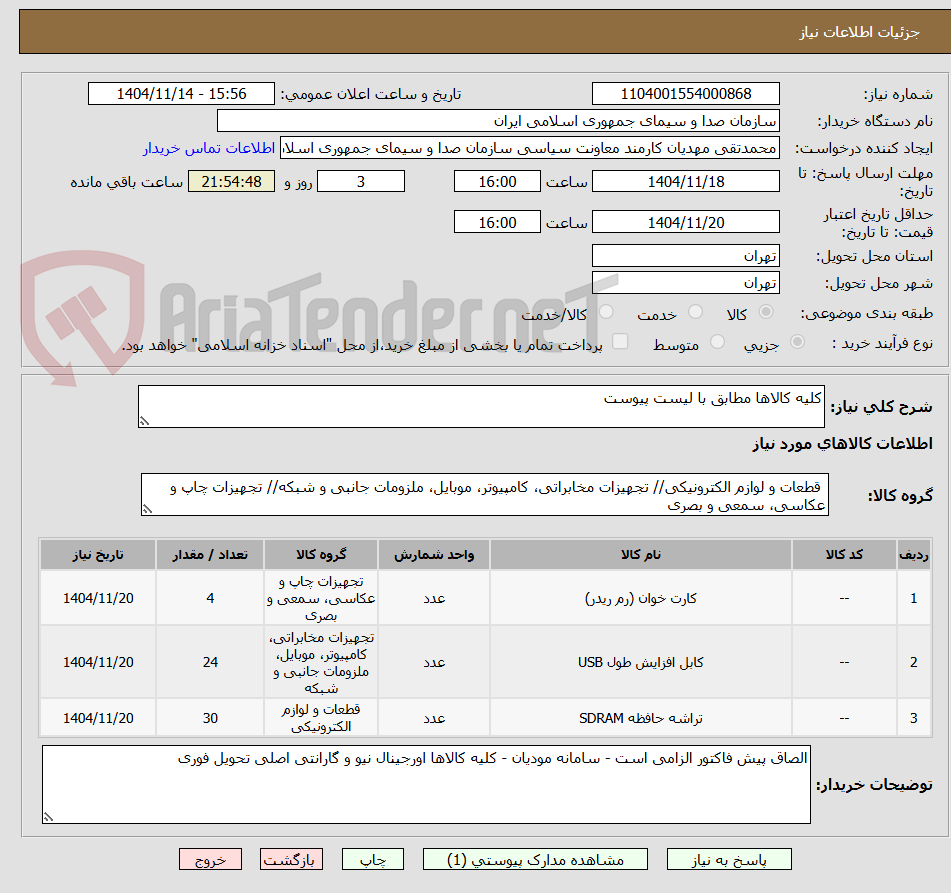Image resolution: width=951 pixels, height=893 pixels.
Task: Click the استان محل تحویل field تهران
Action: [685, 255]
